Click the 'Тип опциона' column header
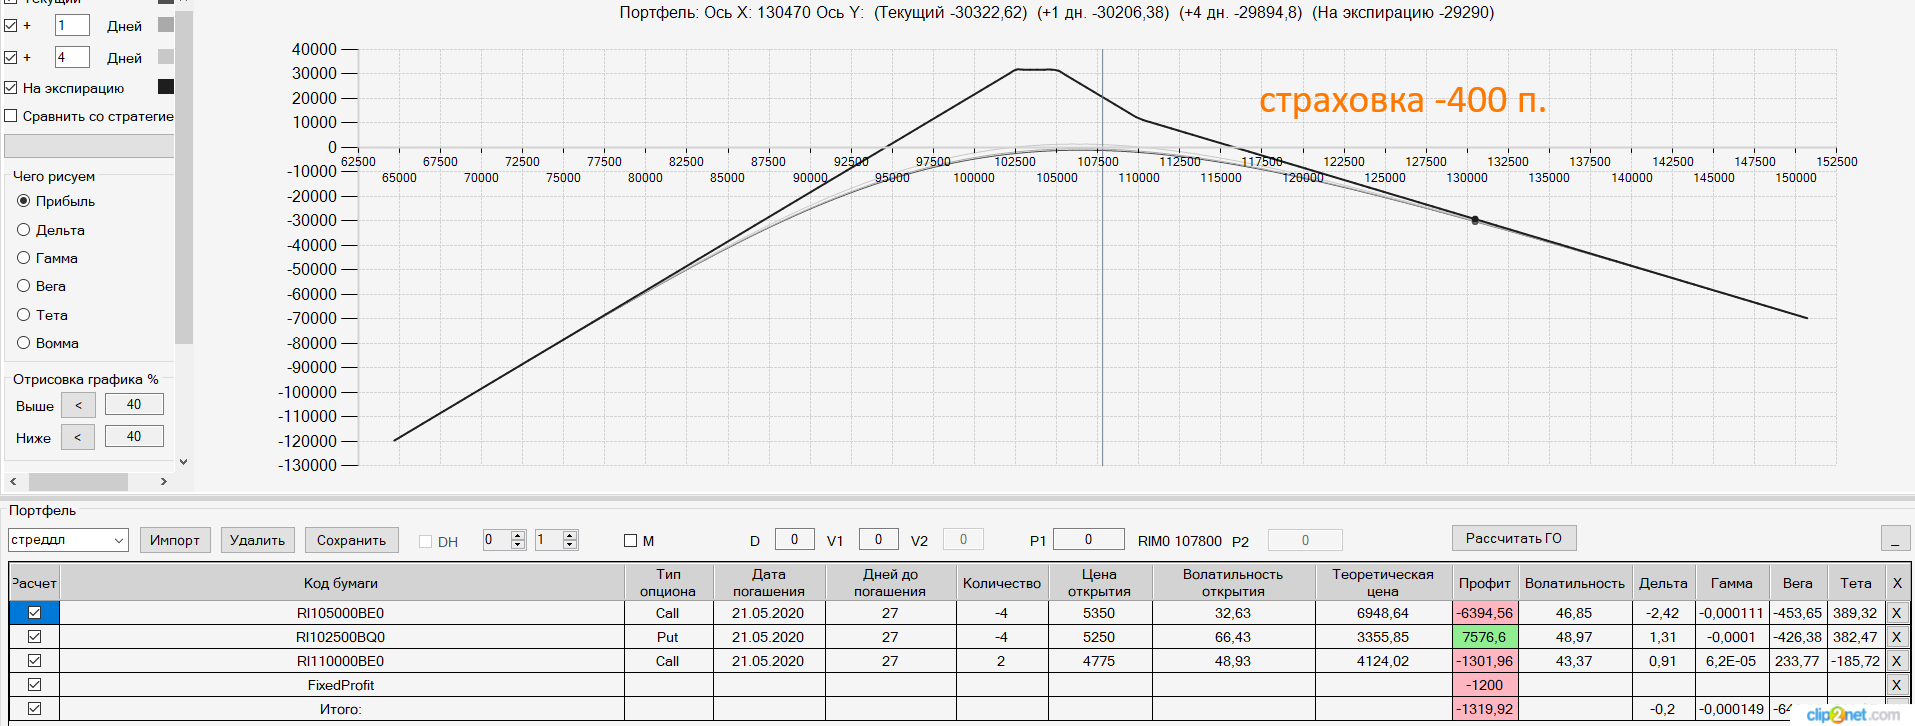Viewport: 1915px width, 726px height. pyautogui.click(x=668, y=583)
